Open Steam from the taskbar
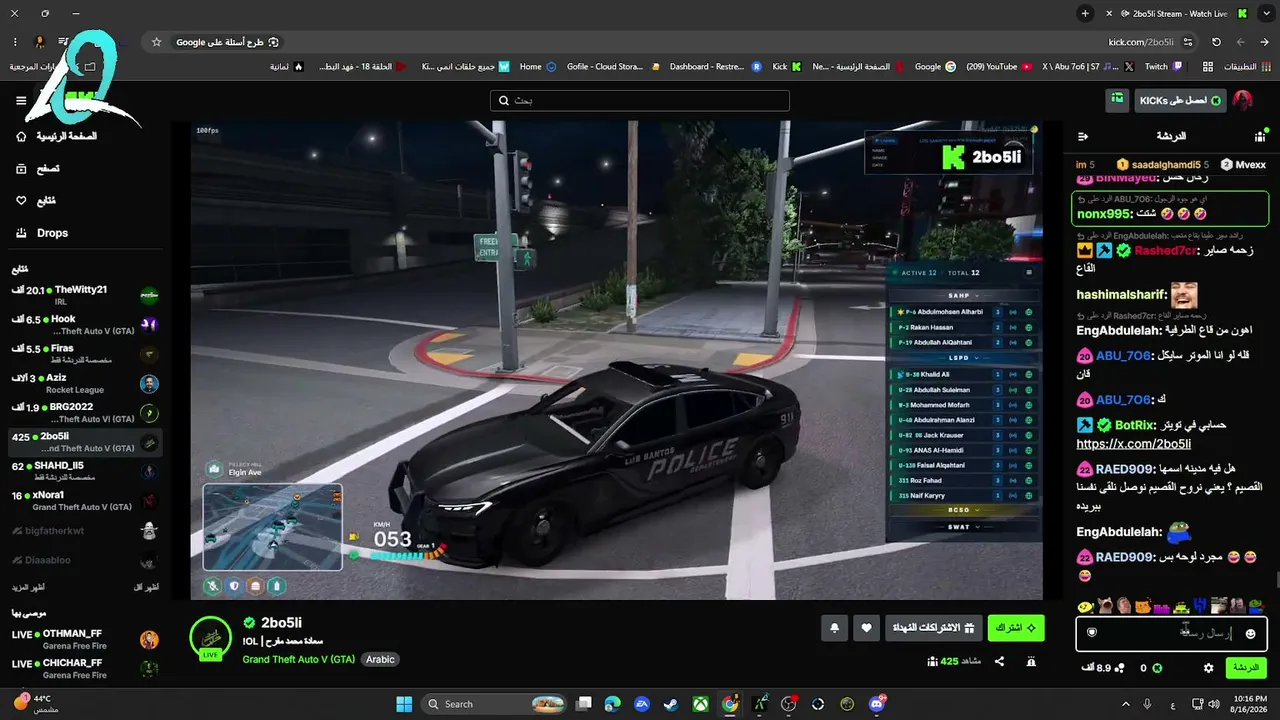The height and width of the screenshot is (720, 1280). coord(670,704)
